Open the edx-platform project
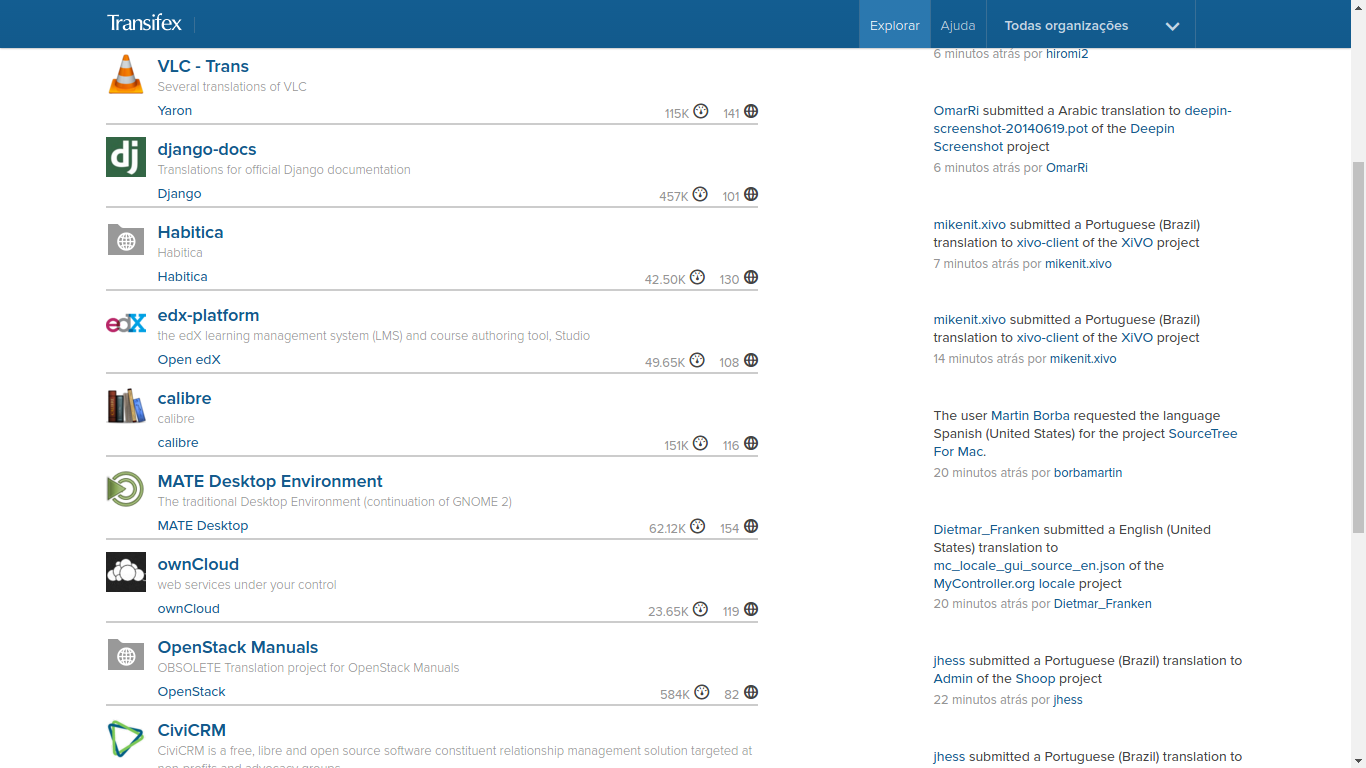Viewport: 1366px width, 768px height. tap(208, 315)
